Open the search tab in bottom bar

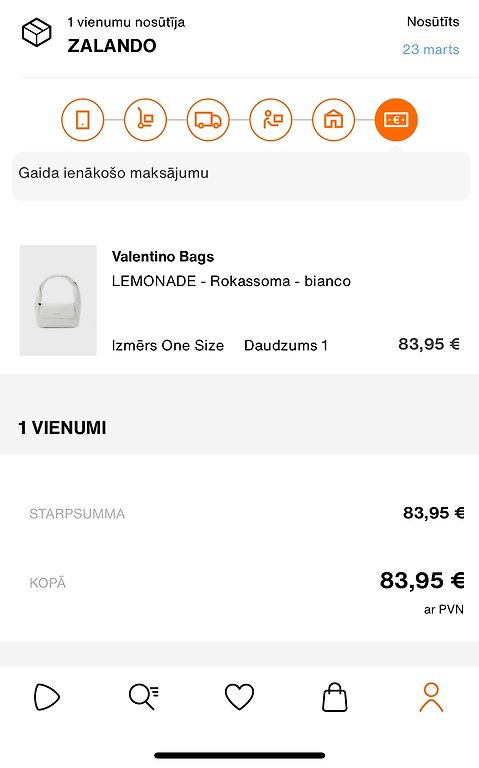pos(144,696)
